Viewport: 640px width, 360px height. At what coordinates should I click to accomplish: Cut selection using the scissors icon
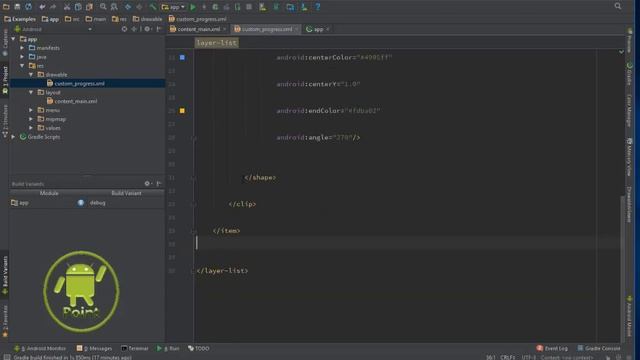tap(67, 7)
